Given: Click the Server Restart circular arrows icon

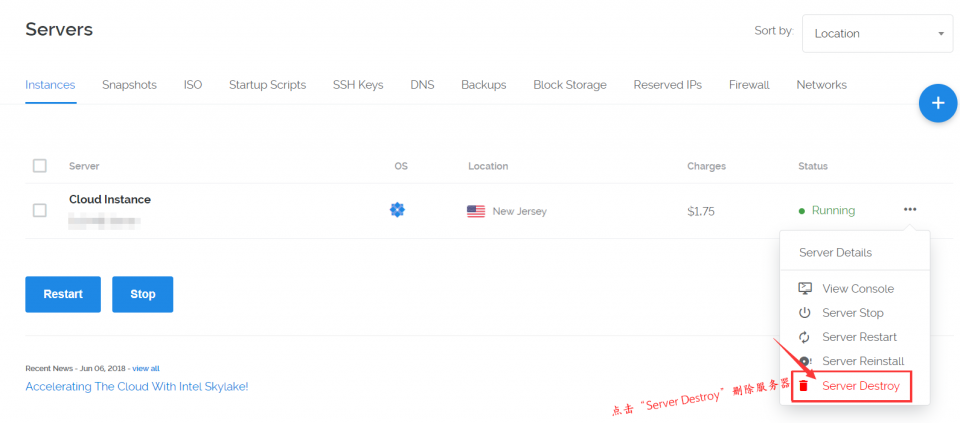Looking at the screenshot, I should [804, 337].
